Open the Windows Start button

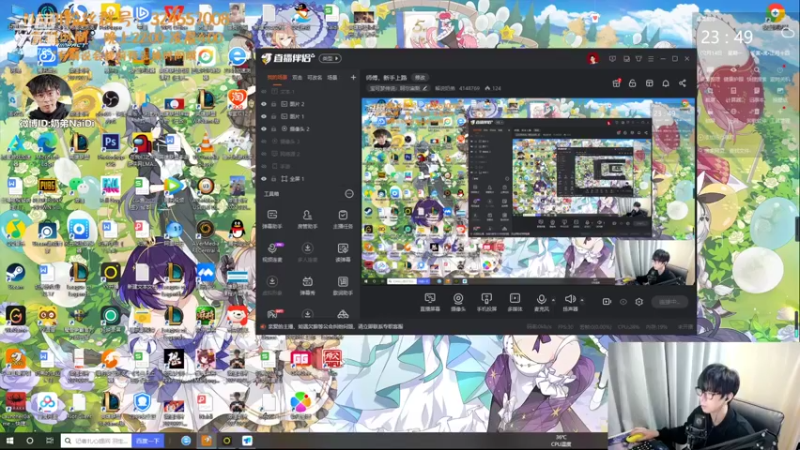click(9, 440)
